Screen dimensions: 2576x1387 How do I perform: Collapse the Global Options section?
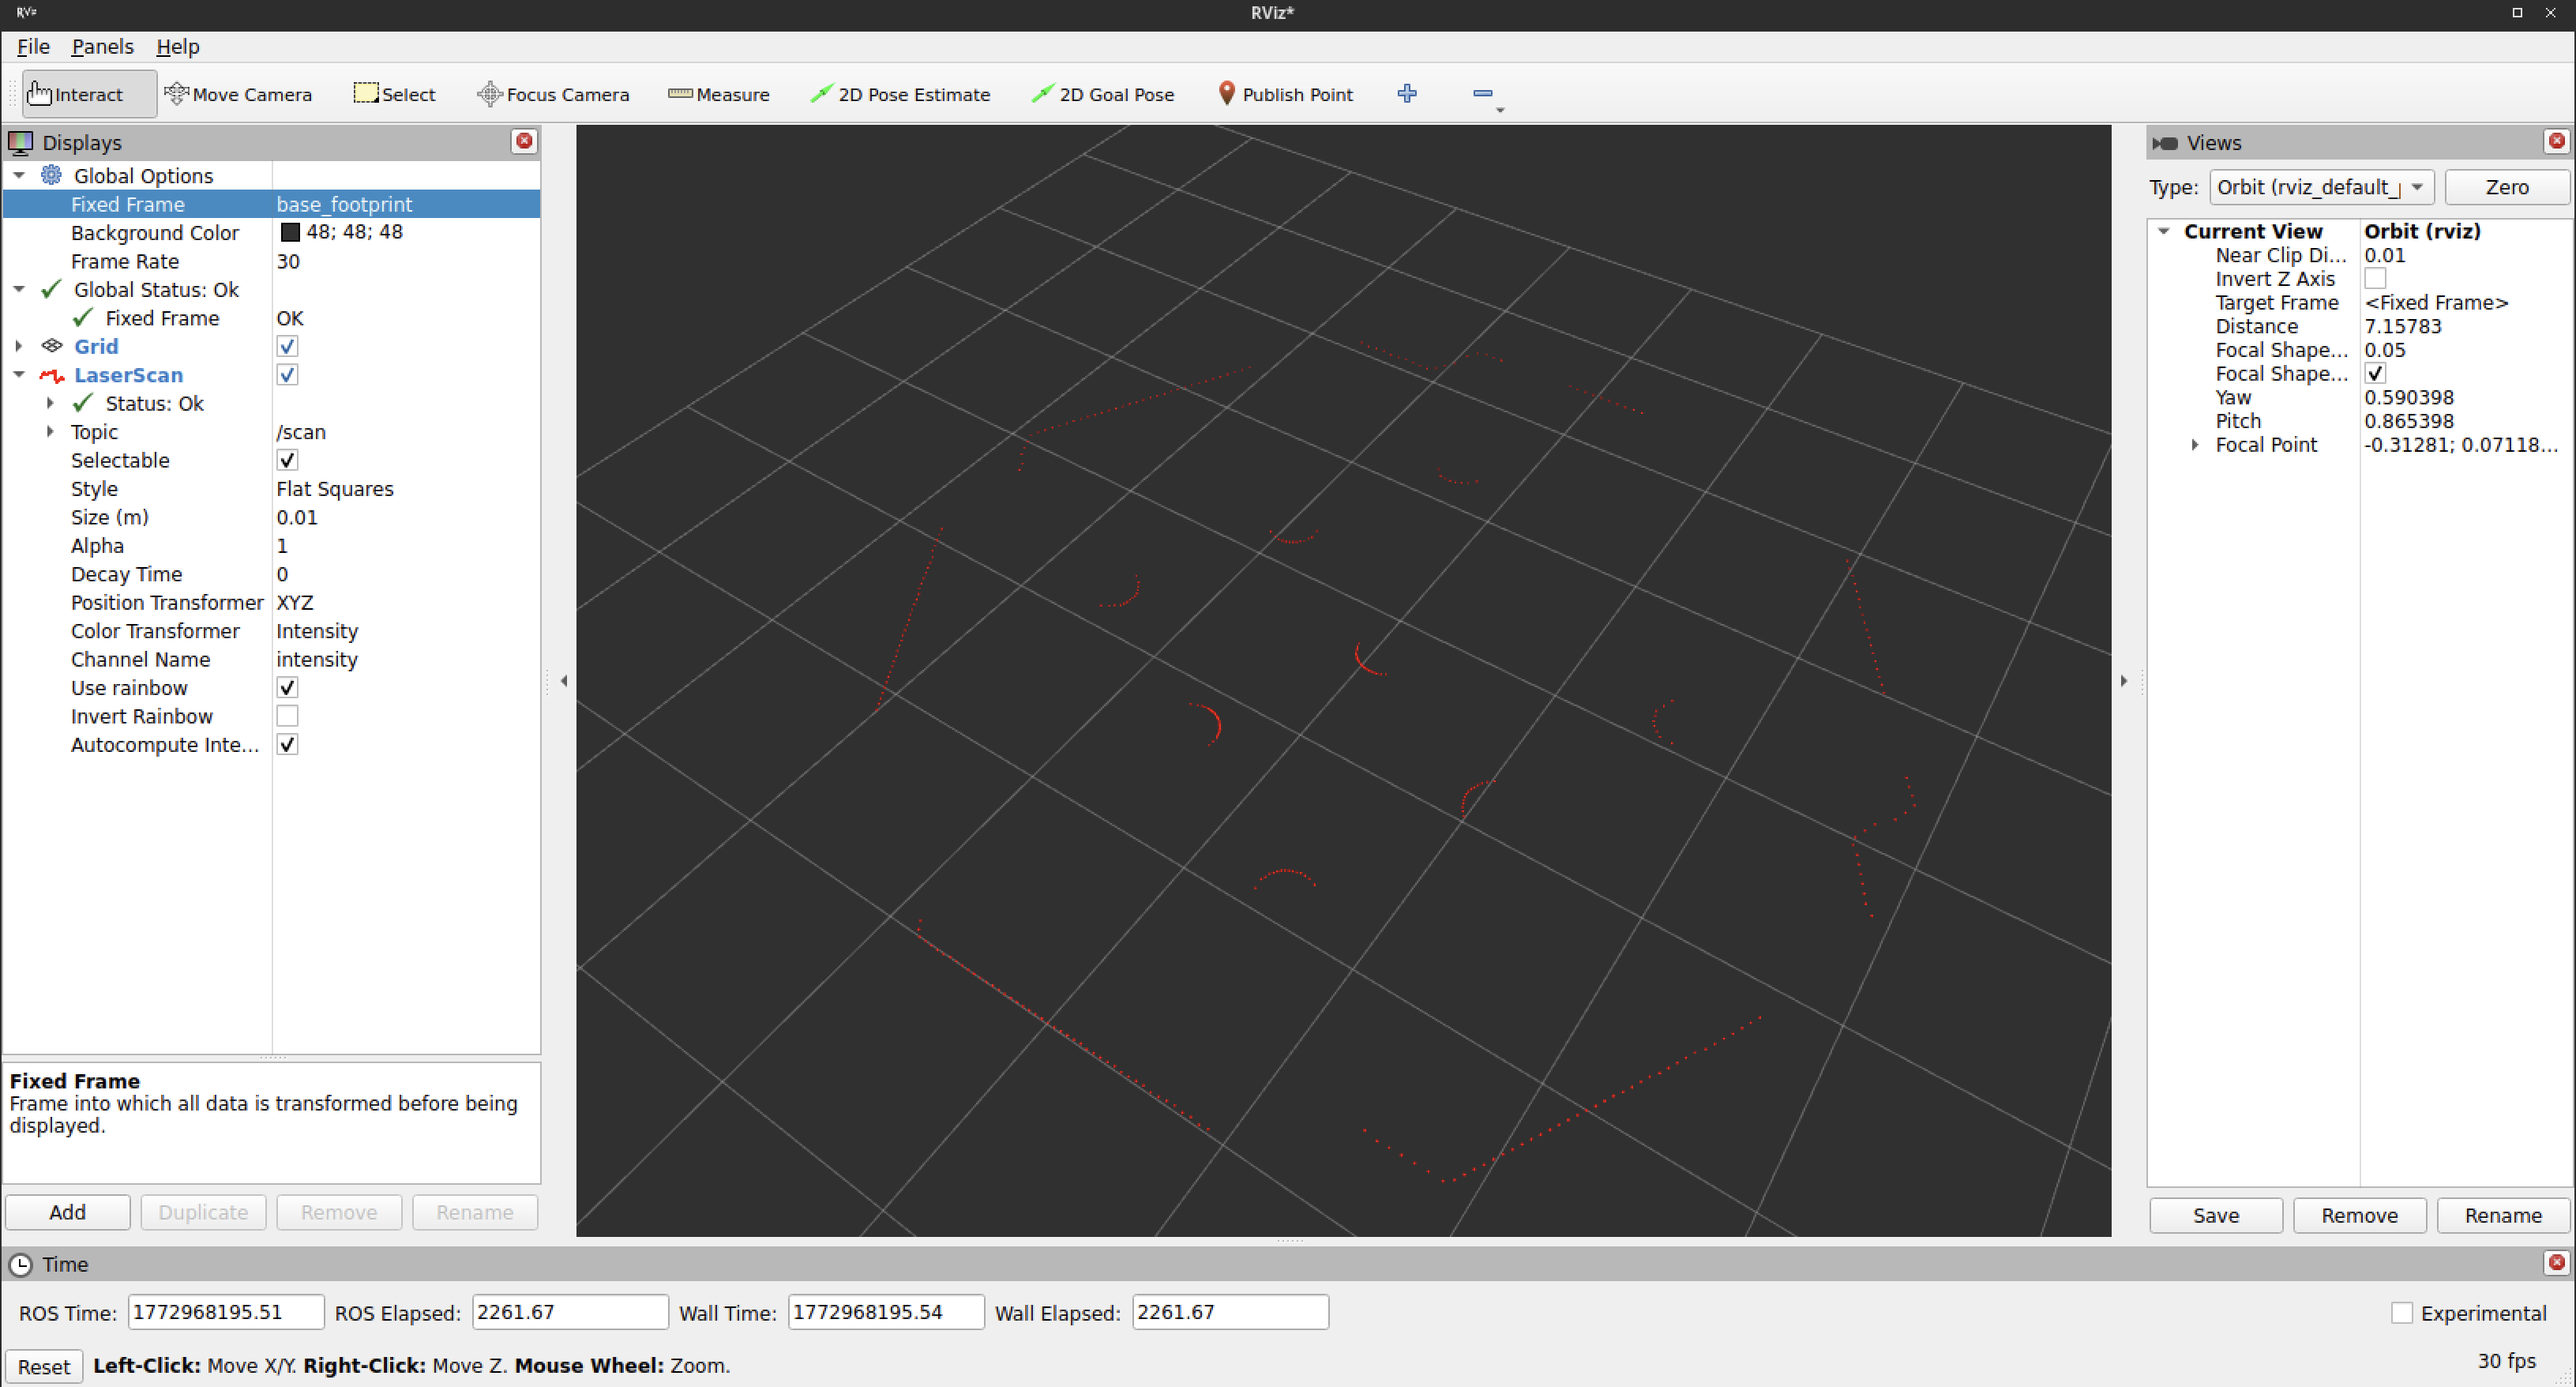point(18,175)
